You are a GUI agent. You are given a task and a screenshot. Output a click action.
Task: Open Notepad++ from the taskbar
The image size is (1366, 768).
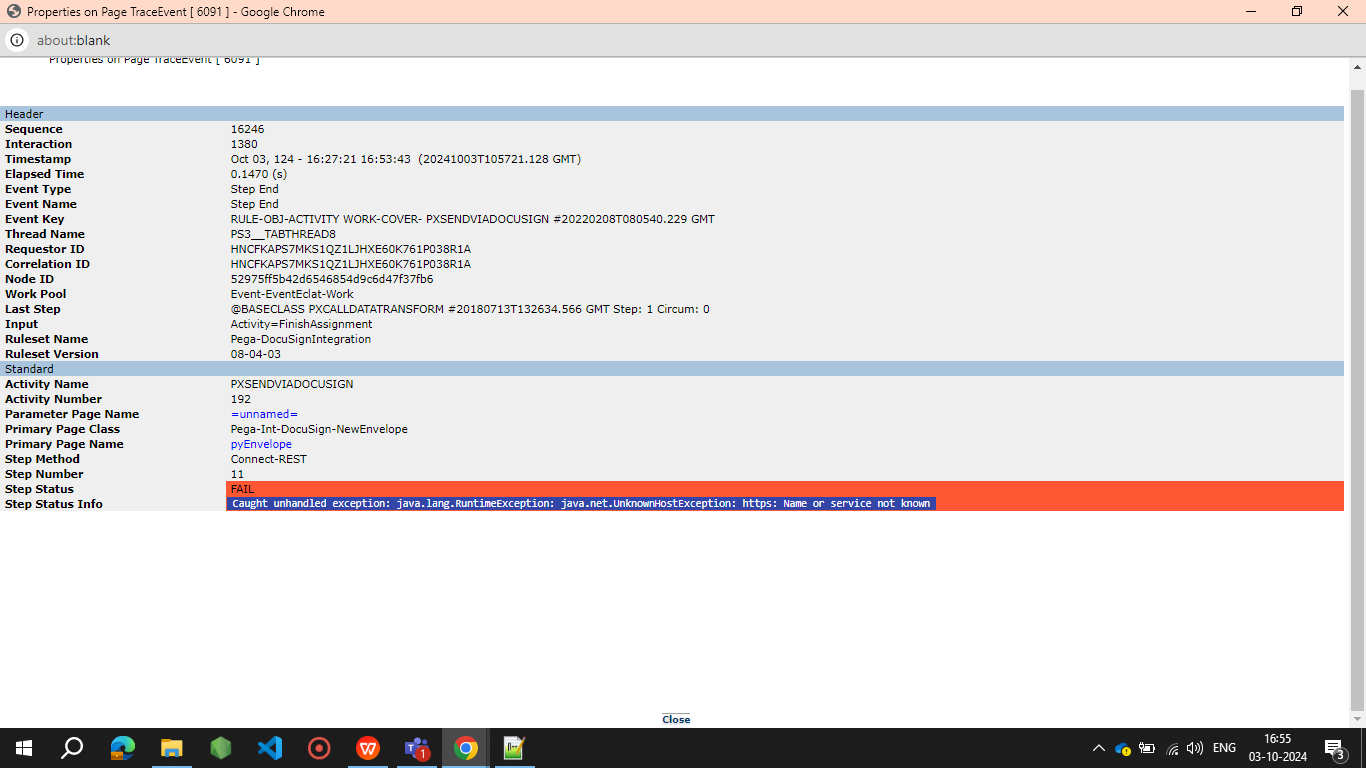click(x=513, y=748)
